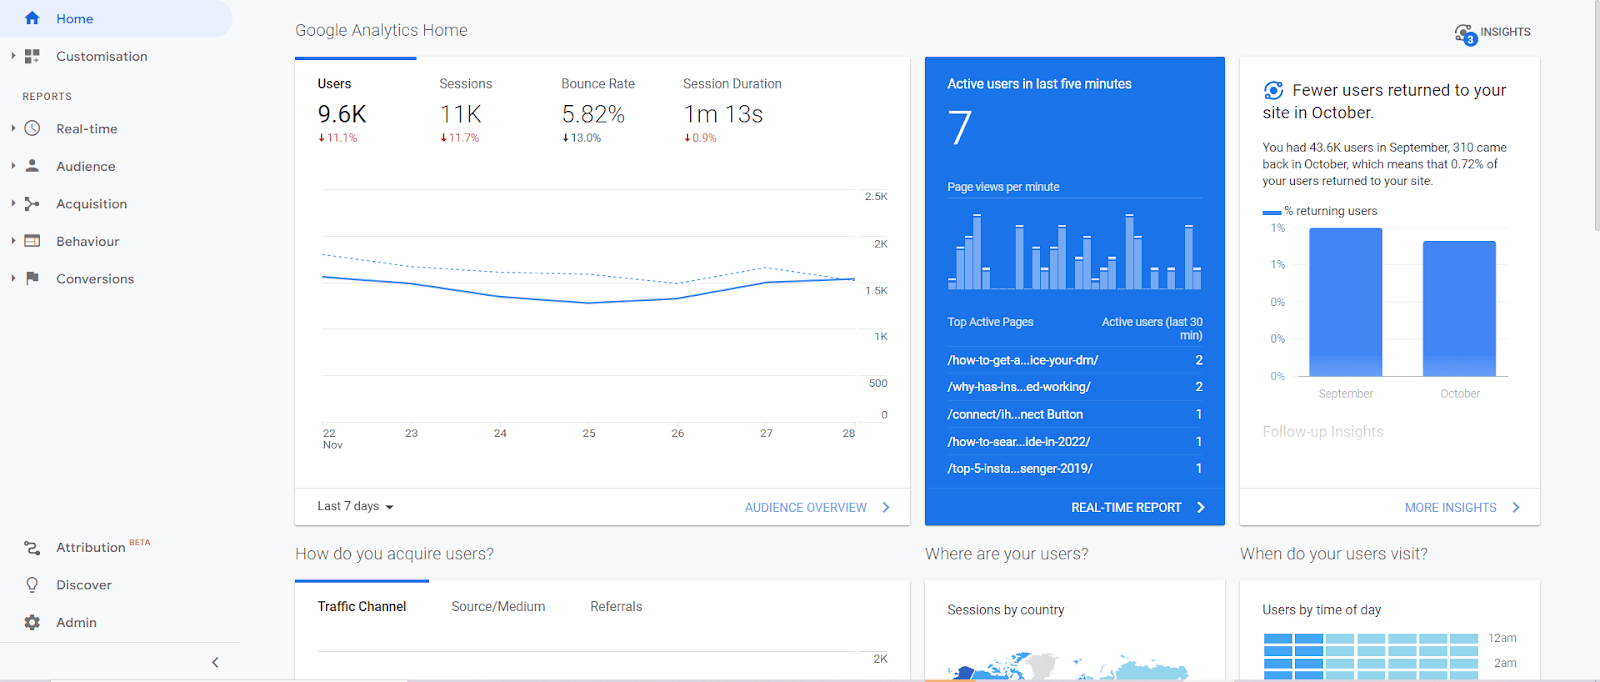Click the /how-to-sear...ide-in-2022/ page row
Image resolution: width=1600 pixels, height=682 pixels.
1075,441
